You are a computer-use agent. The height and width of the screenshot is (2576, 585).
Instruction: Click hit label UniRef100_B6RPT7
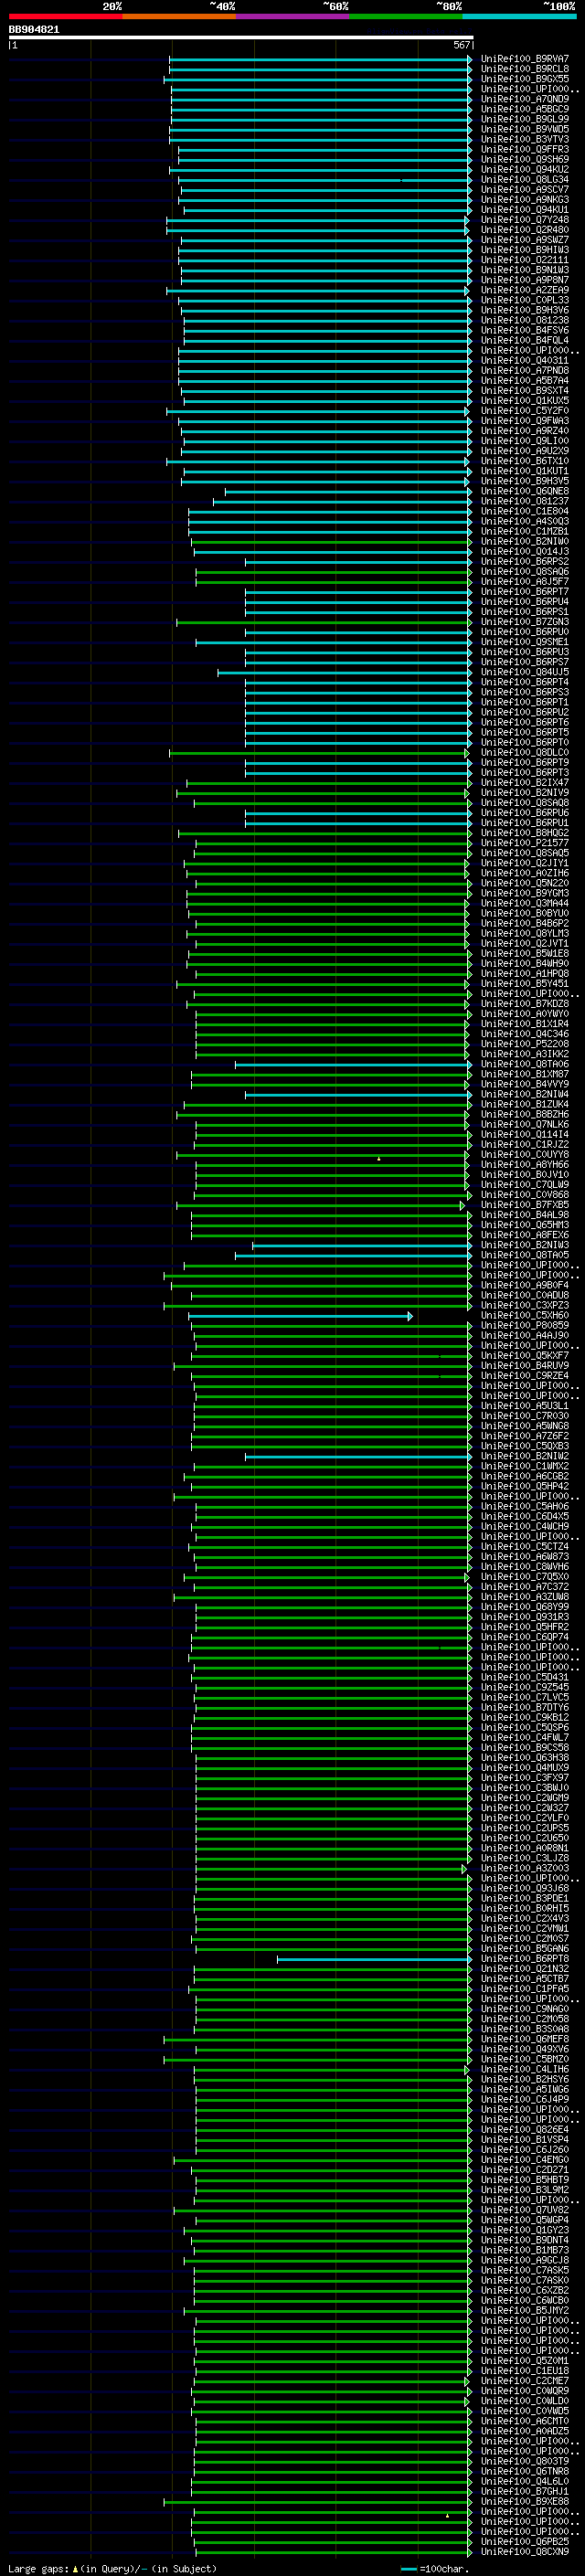tap(525, 592)
